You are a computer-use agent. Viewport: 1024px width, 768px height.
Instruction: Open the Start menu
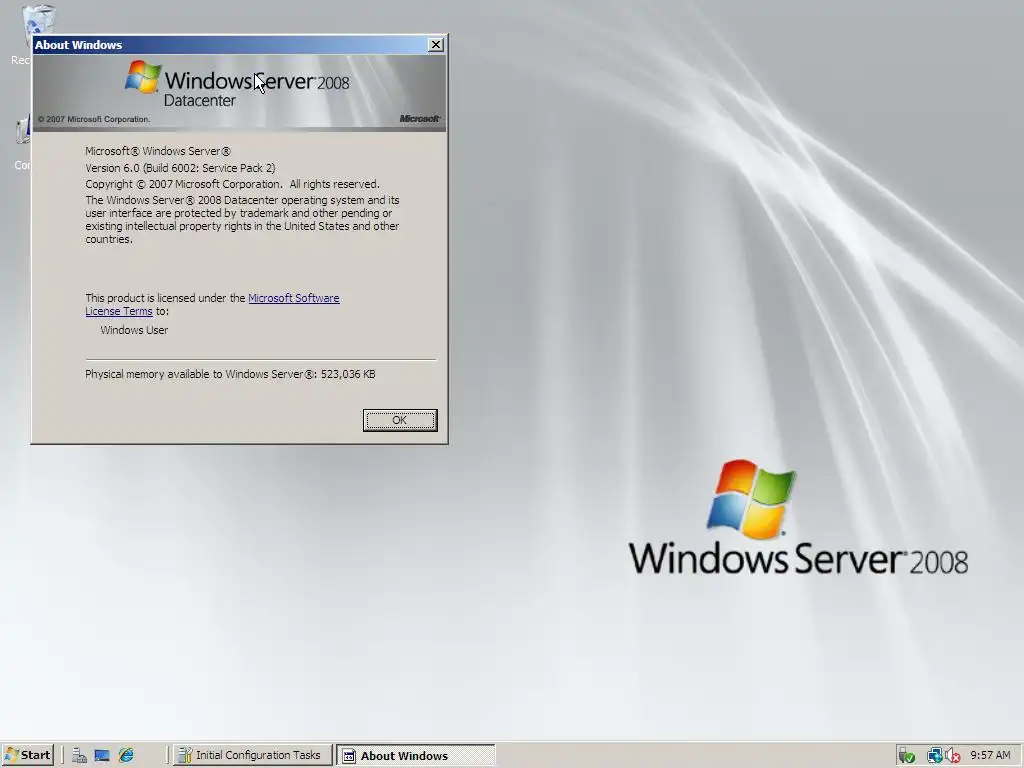(27, 755)
